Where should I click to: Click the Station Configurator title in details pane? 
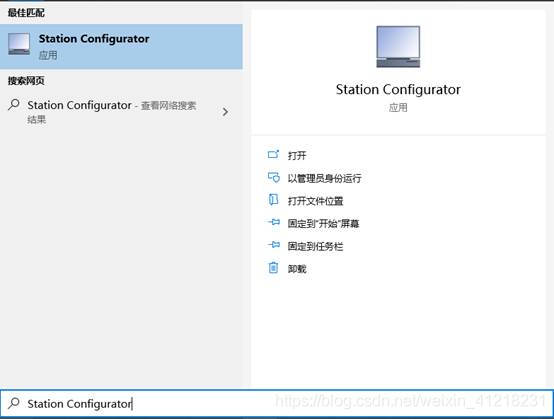(398, 90)
